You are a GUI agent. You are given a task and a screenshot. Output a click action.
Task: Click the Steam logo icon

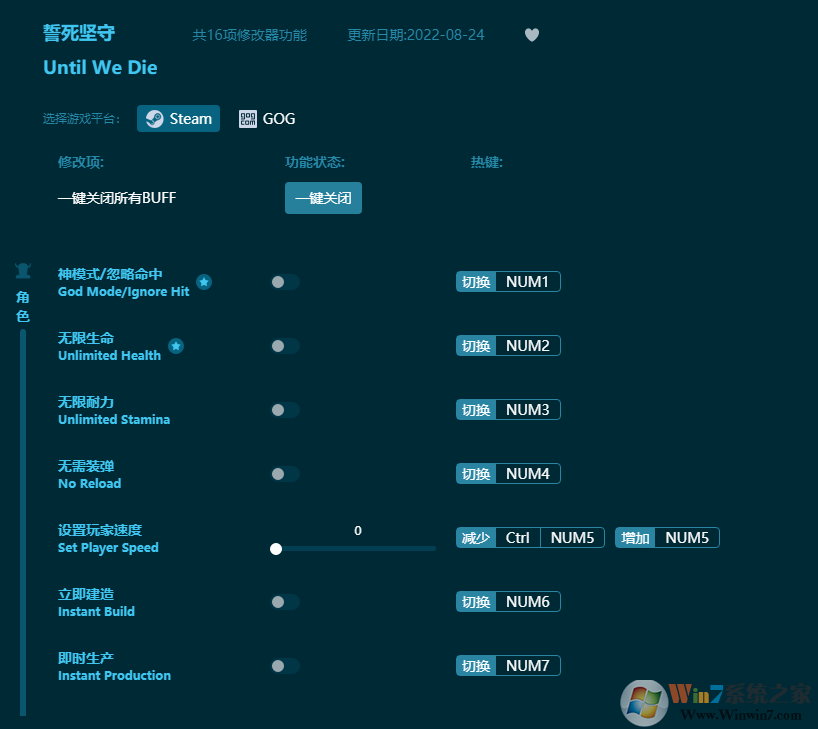click(x=154, y=119)
